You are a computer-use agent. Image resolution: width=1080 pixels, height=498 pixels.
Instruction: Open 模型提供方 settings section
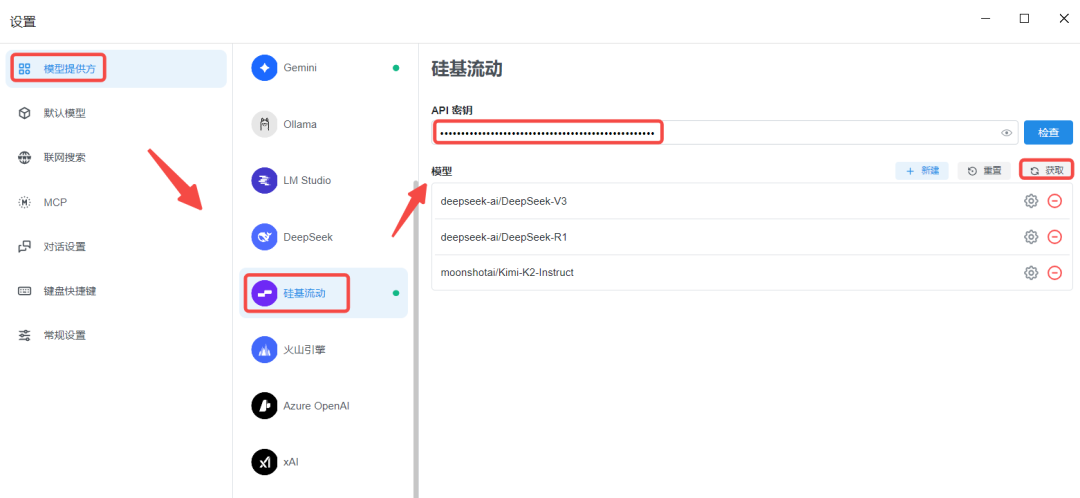pos(116,69)
